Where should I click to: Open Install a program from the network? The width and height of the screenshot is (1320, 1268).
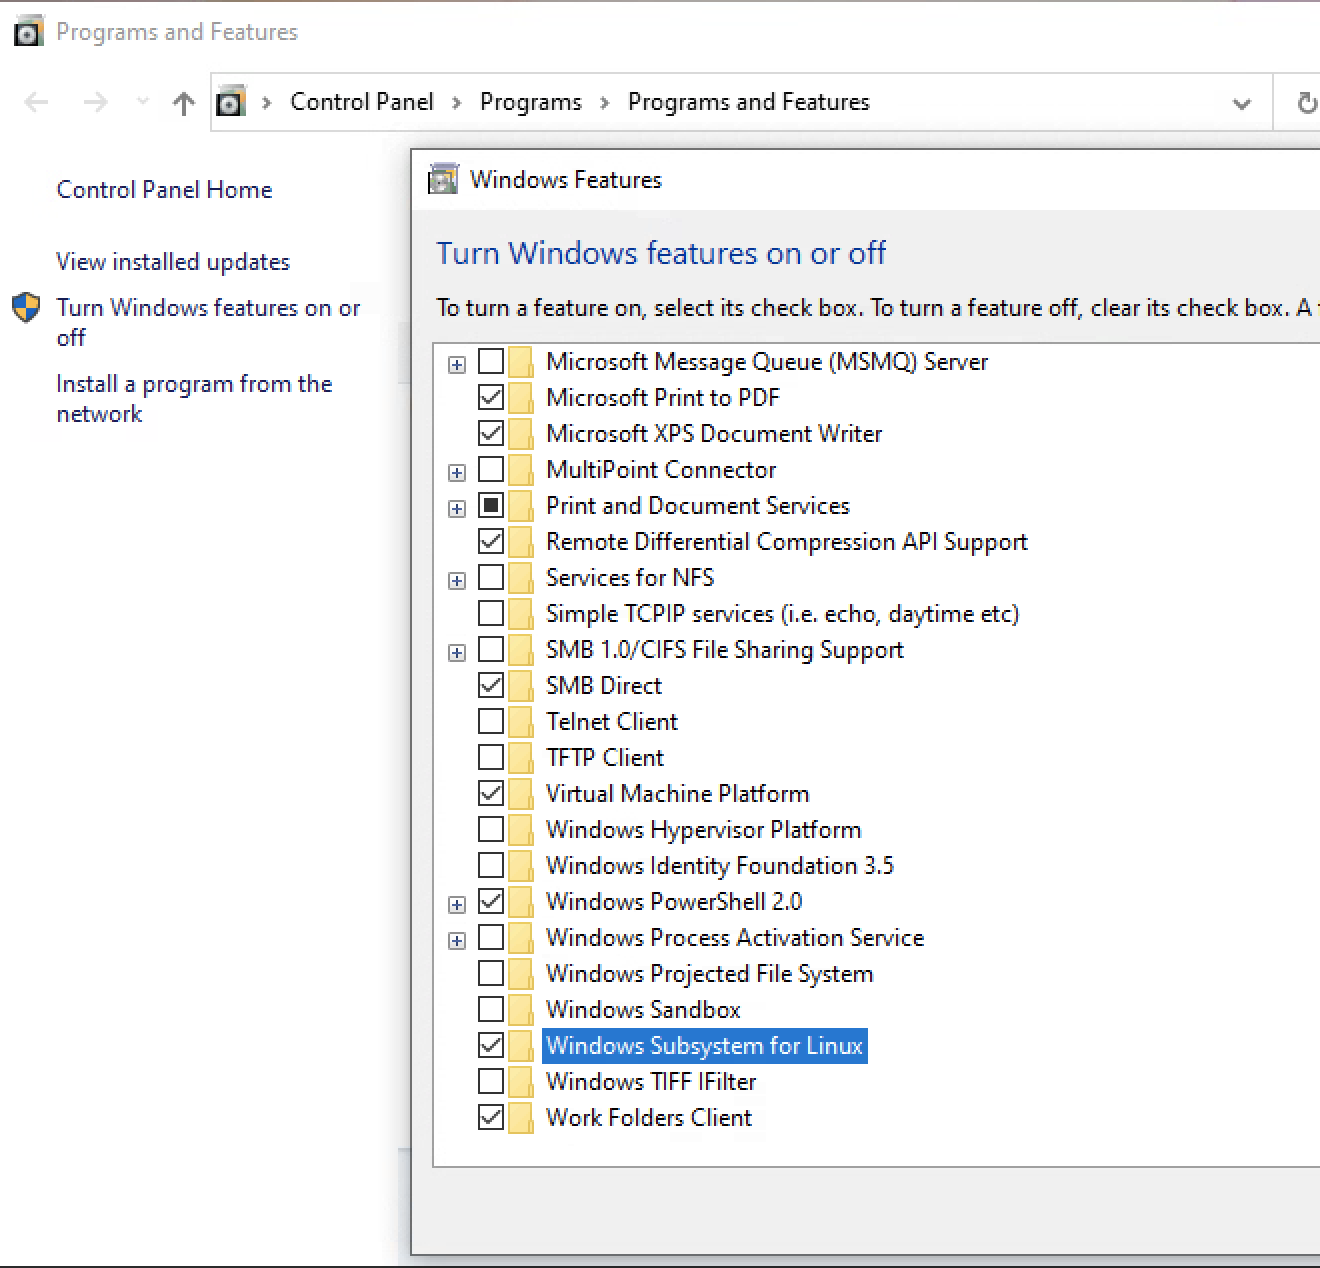194,398
